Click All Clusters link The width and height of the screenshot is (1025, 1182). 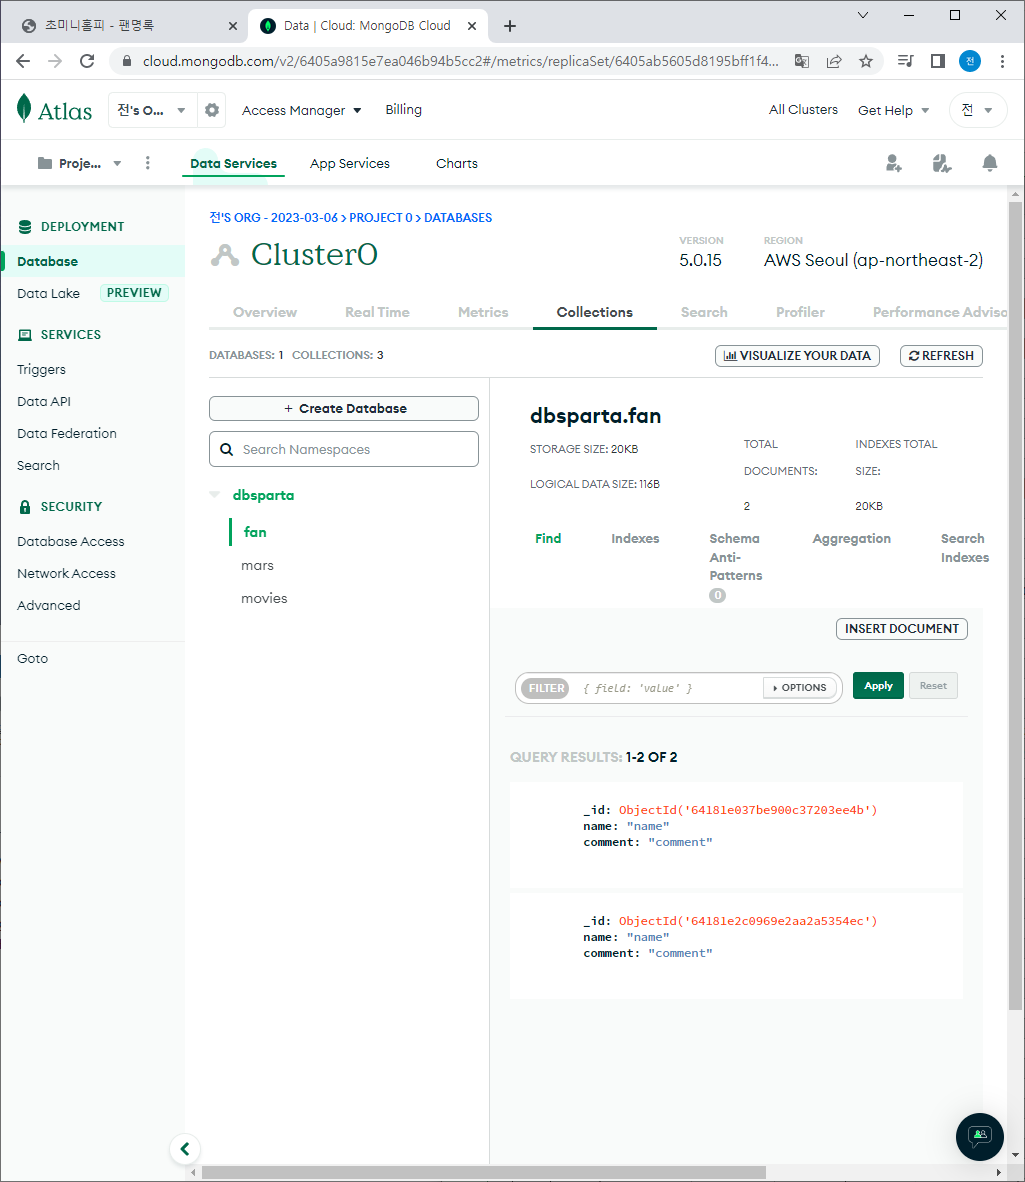click(803, 109)
